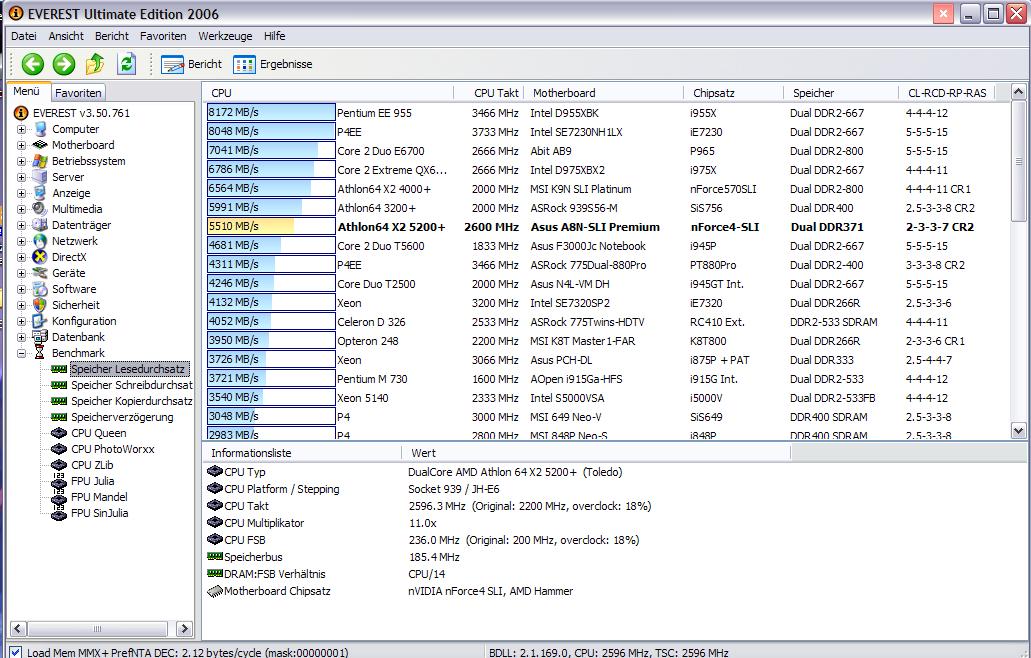
Task: Open the CPU PhotoWorxx benchmark
Action: tap(112, 449)
